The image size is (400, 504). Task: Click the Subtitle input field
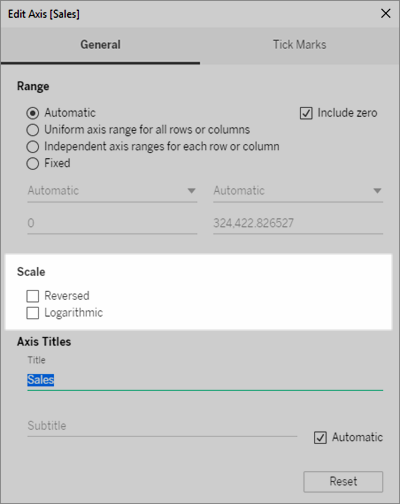162,426
